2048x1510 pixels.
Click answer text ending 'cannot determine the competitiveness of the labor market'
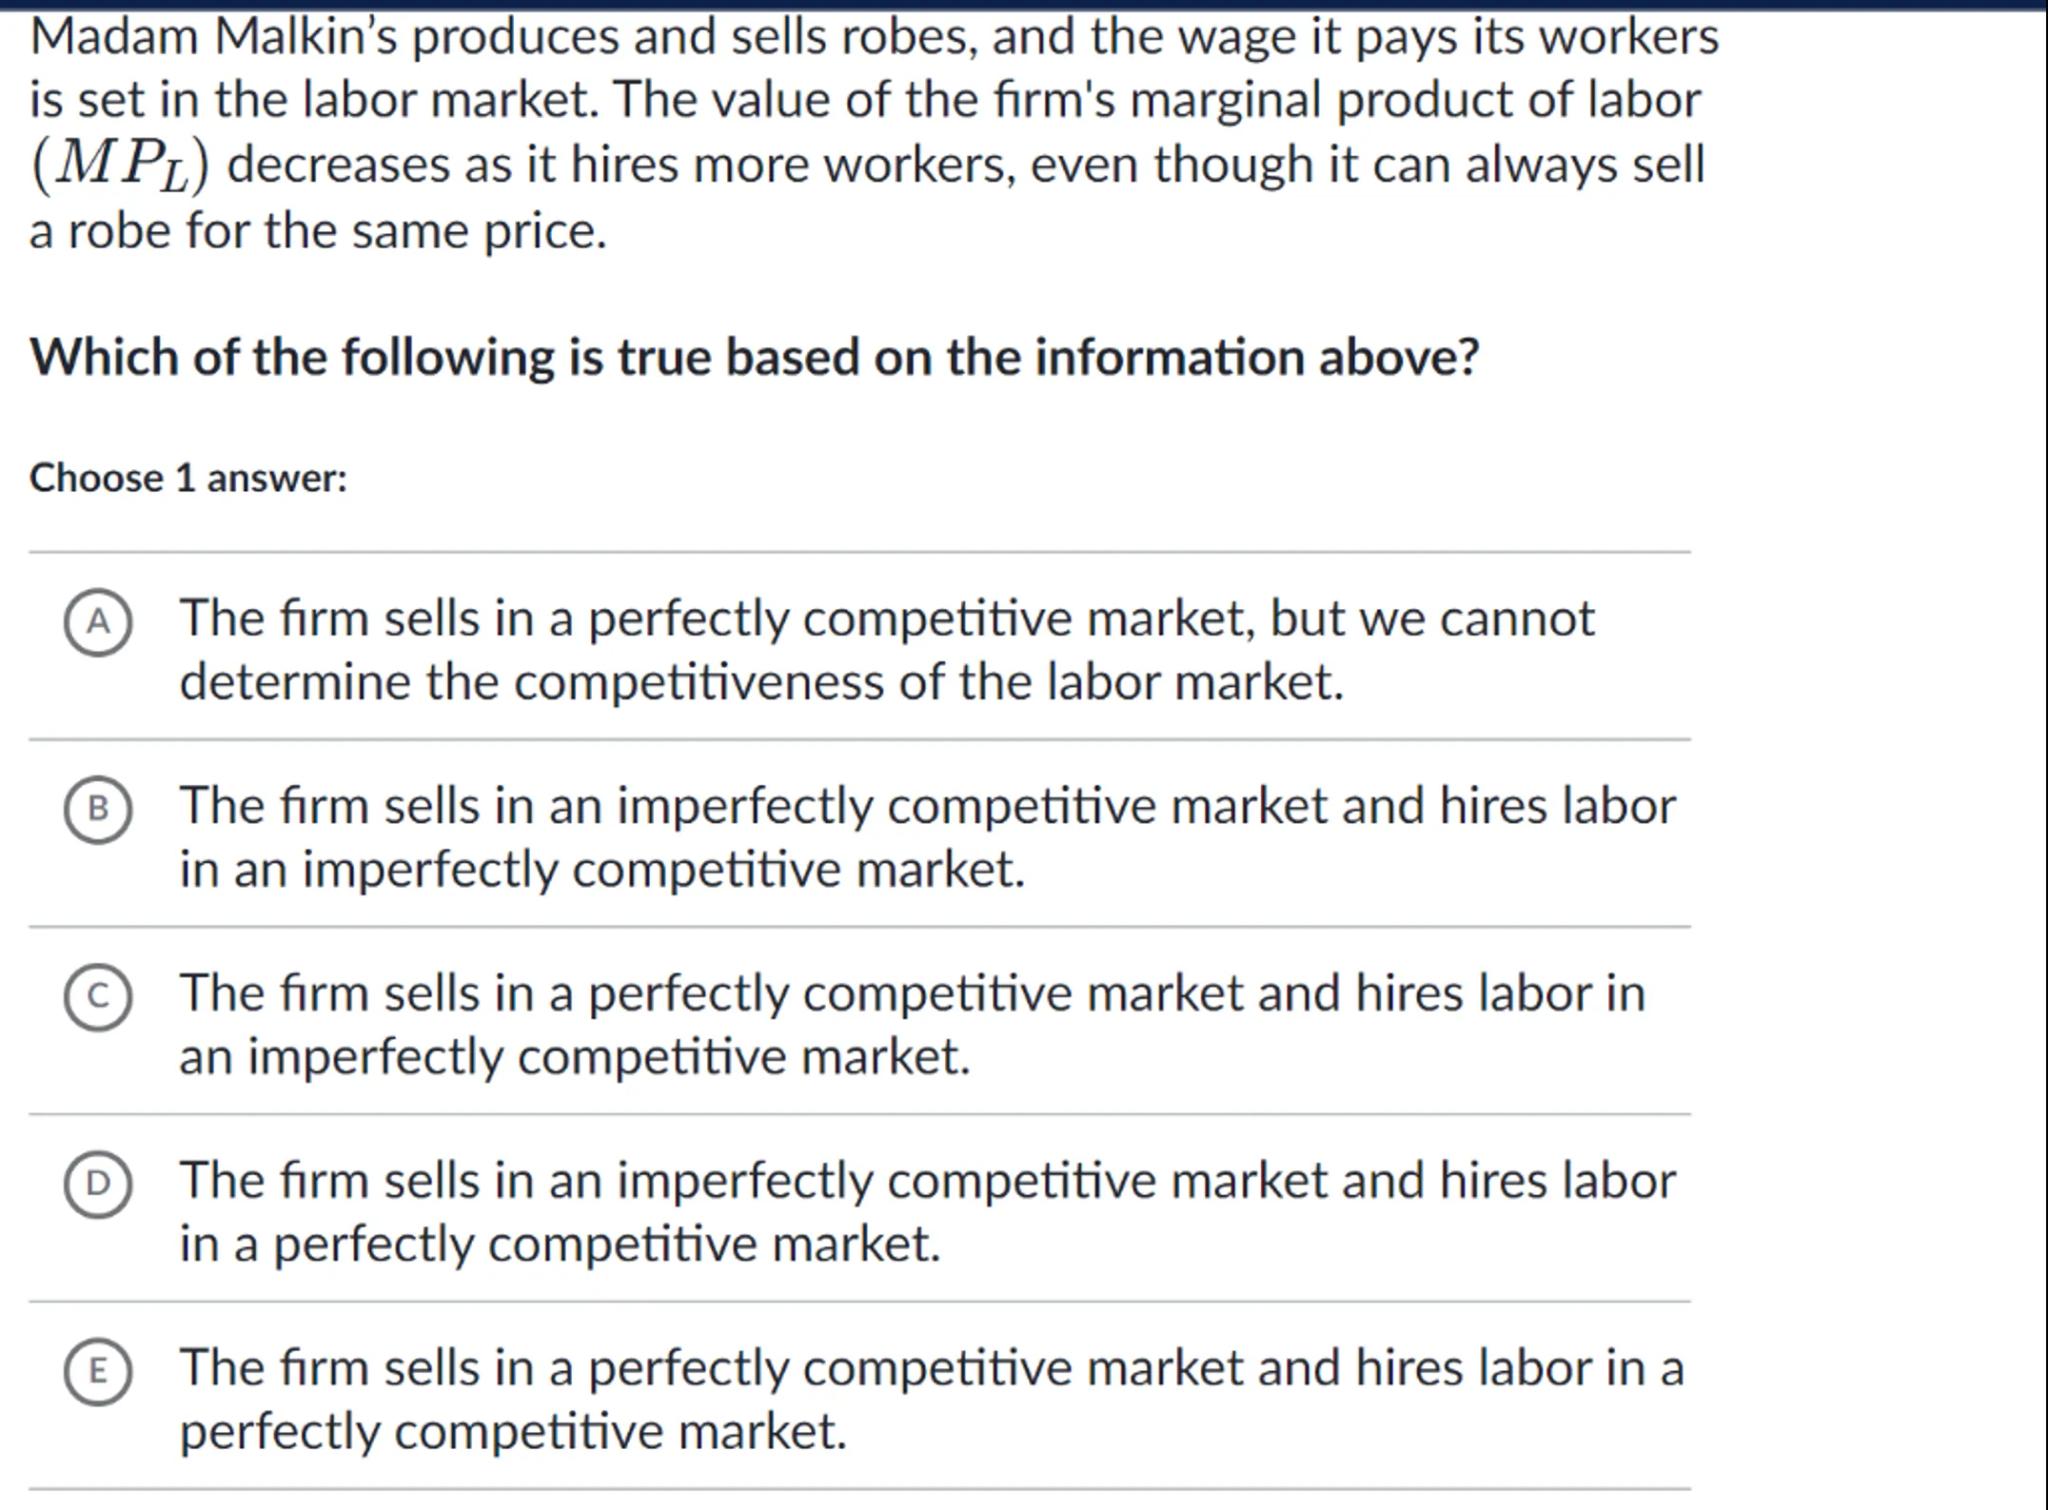(x=885, y=650)
